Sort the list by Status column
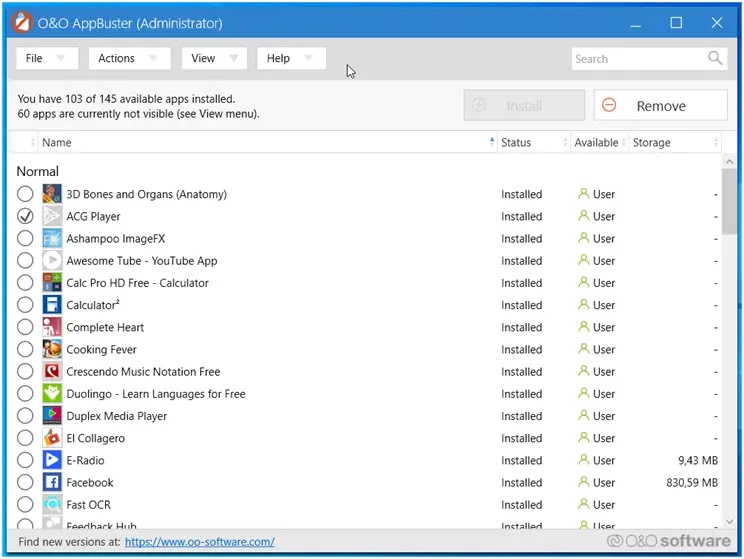 point(534,142)
